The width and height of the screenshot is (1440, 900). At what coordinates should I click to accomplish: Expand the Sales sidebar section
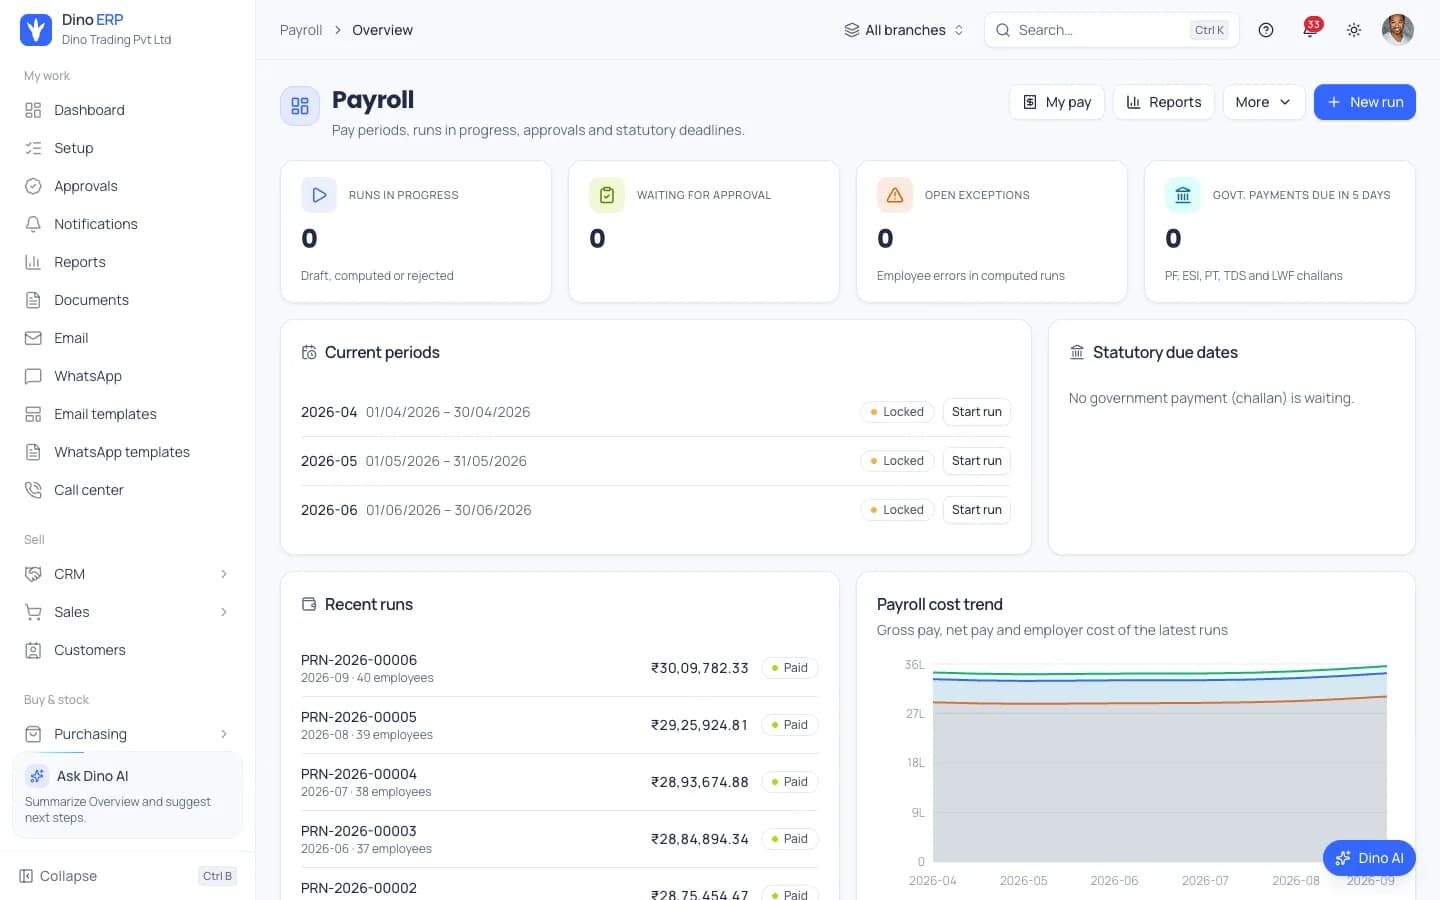pos(127,612)
